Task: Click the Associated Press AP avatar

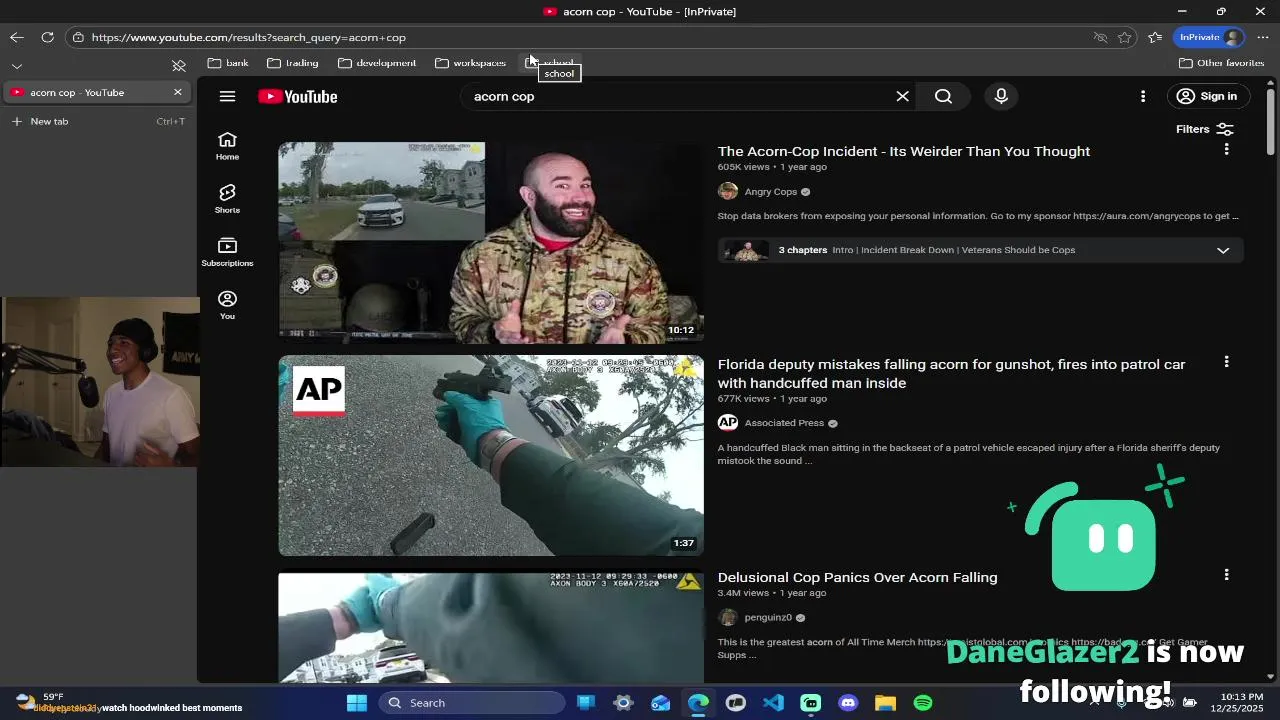Action: point(728,423)
